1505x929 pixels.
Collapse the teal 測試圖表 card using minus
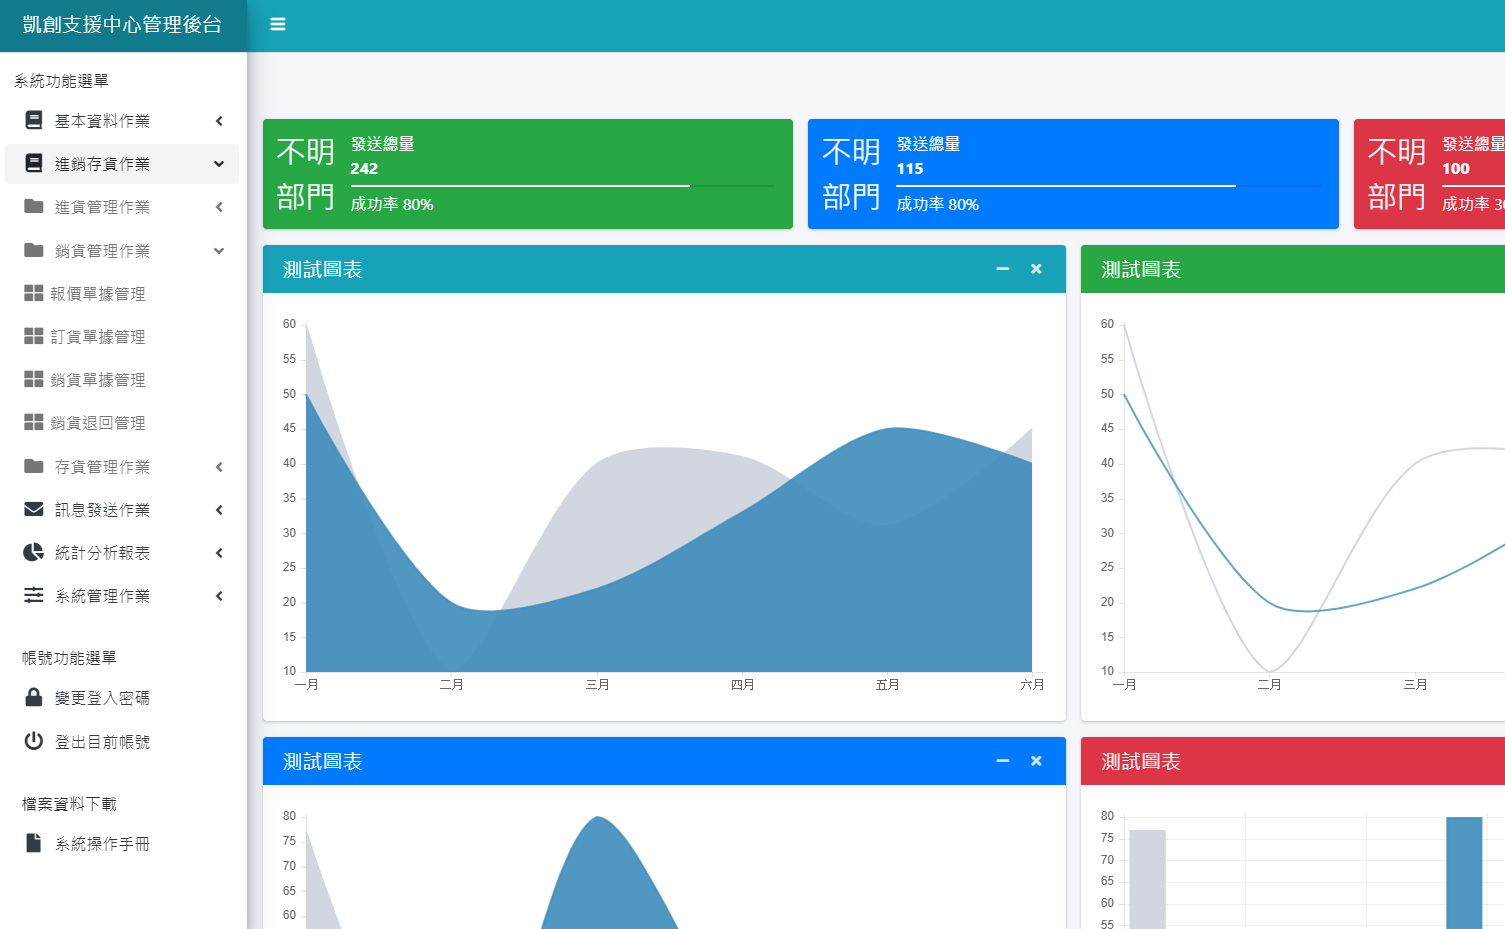point(1003,269)
